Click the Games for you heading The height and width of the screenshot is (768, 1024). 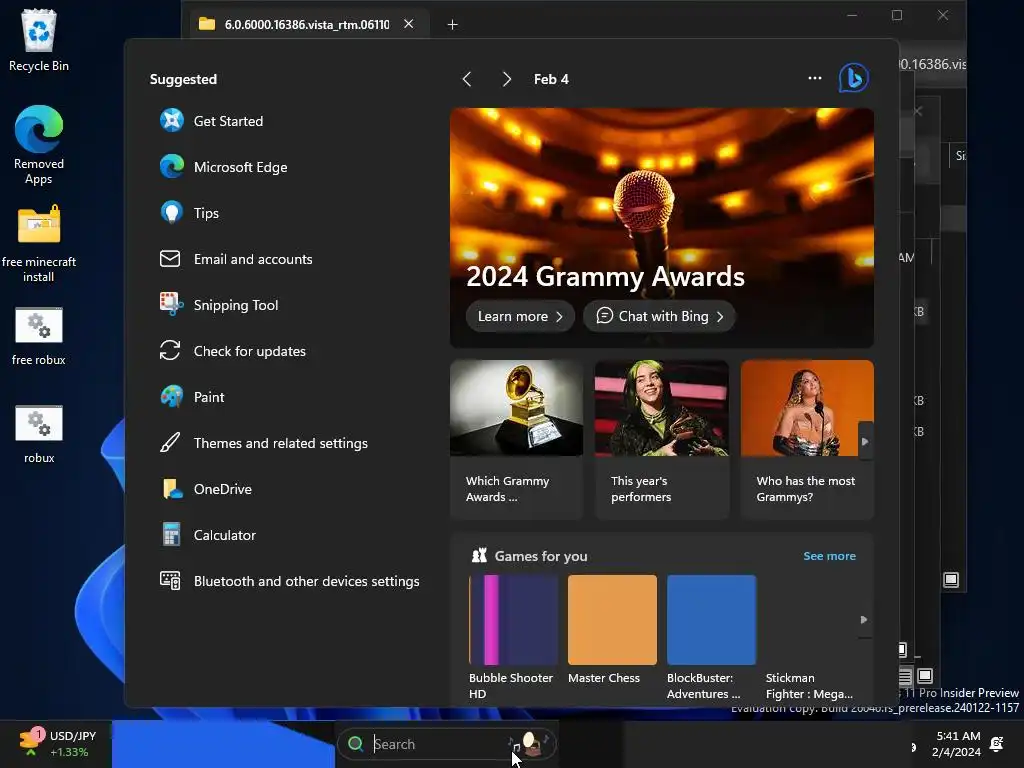pyautogui.click(x=541, y=556)
